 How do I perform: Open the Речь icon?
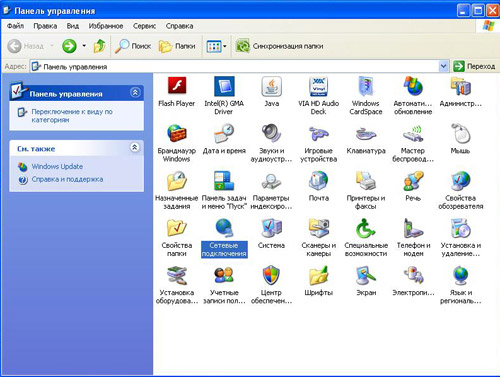tap(413, 181)
